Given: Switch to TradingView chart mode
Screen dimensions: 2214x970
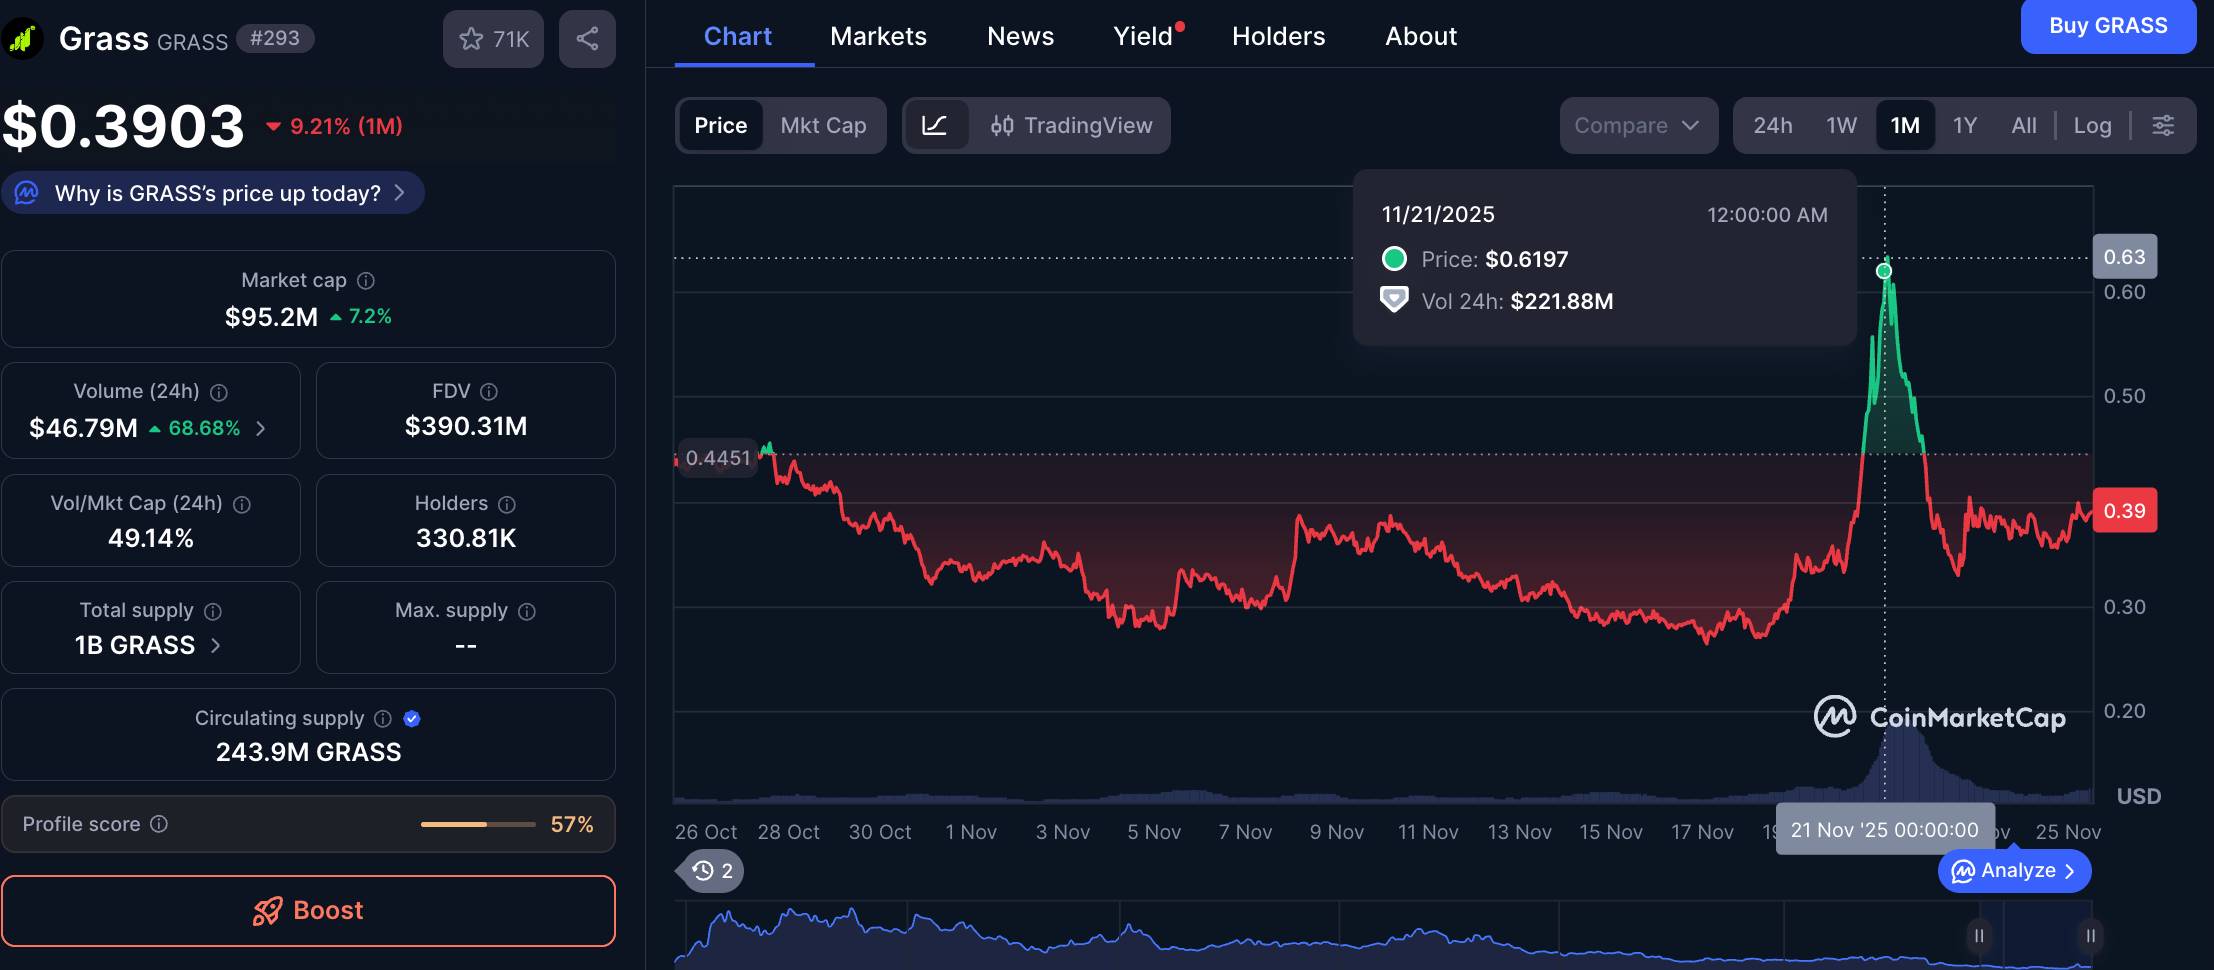Looking at the screenshot, I should (1071, 125).
